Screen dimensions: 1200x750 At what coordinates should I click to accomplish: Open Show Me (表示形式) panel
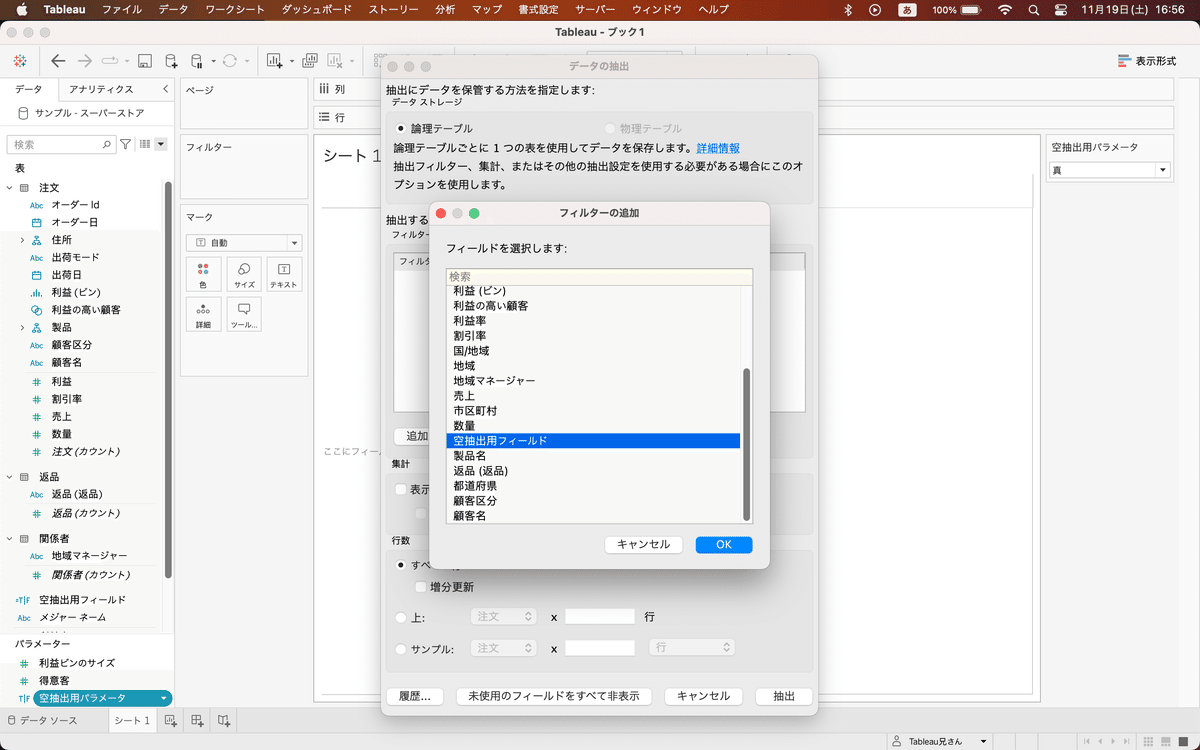[1147, 61]
